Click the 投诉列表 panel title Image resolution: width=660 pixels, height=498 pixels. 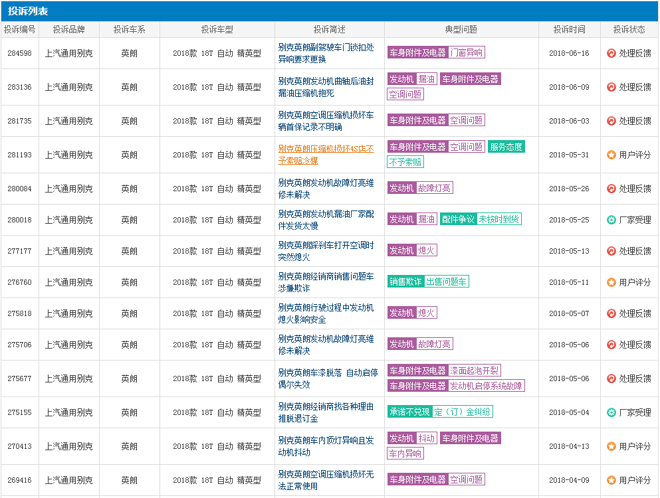coord(28,11)
